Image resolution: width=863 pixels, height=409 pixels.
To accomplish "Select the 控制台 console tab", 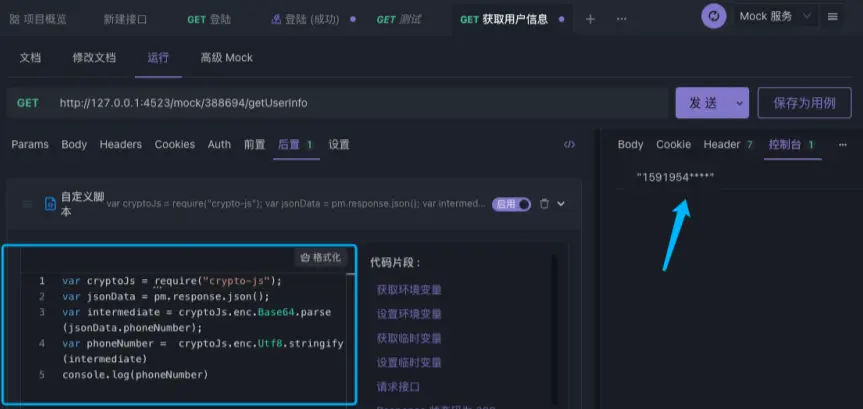I will [x=792, y=145].
